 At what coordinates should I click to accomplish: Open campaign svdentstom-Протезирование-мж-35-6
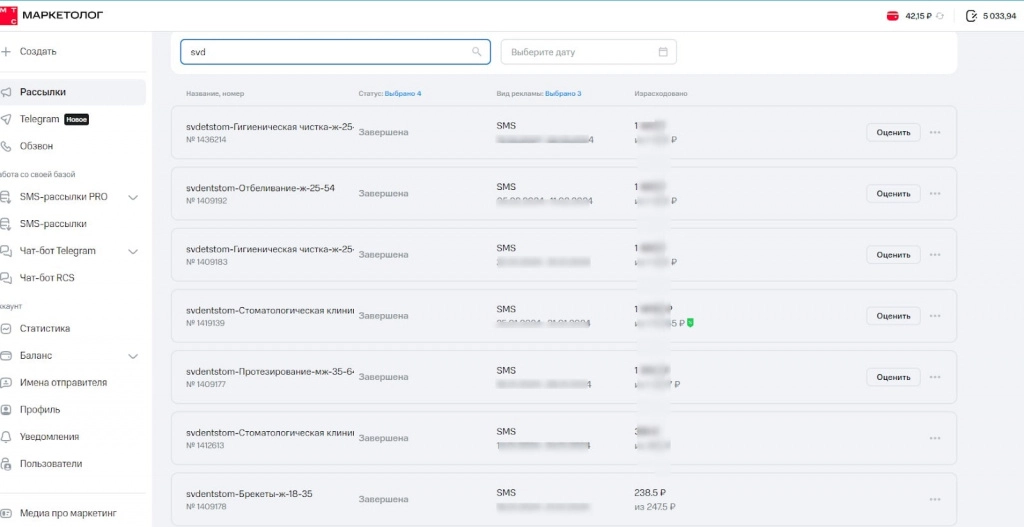[270, 372]
